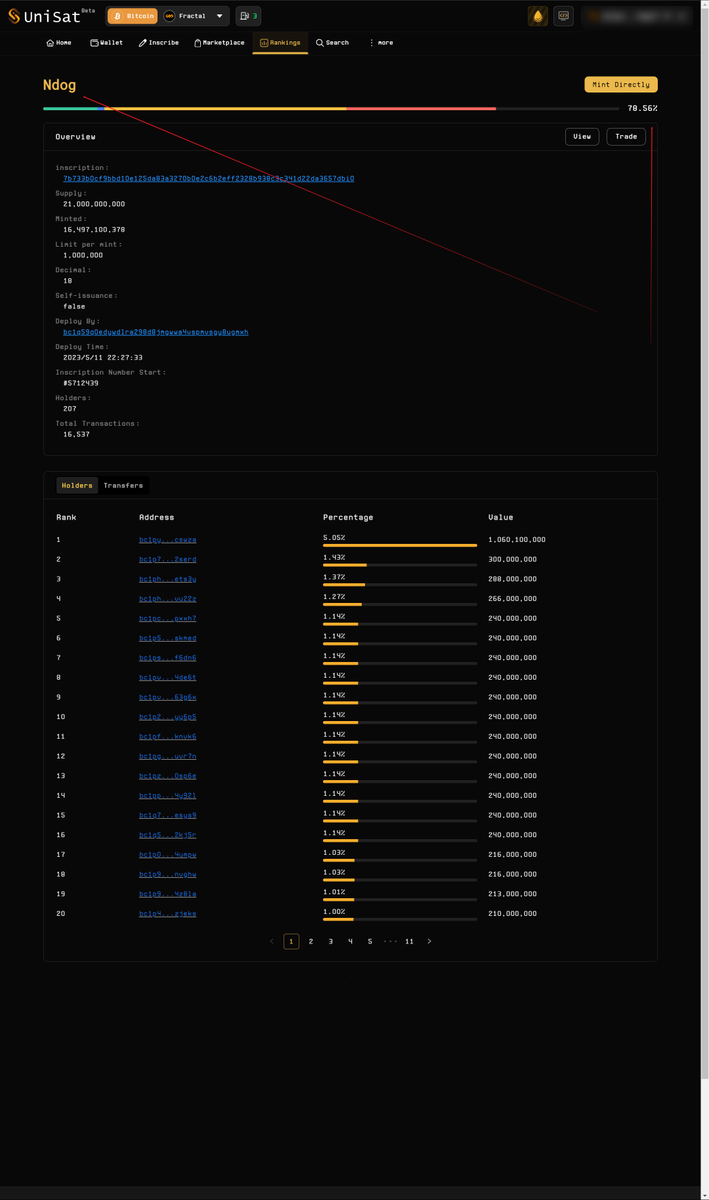Open rank 3 holder address link

(x=168, y=579)
